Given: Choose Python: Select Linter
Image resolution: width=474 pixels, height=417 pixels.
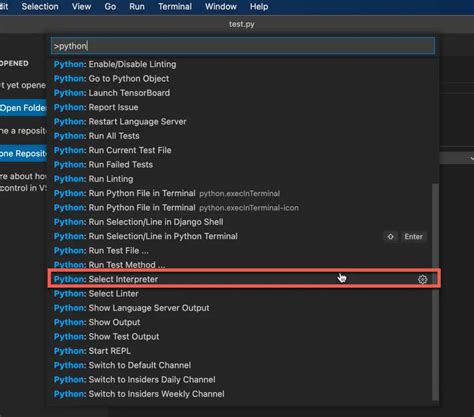Looking at the screenshot, I should (x=243, y=294).
